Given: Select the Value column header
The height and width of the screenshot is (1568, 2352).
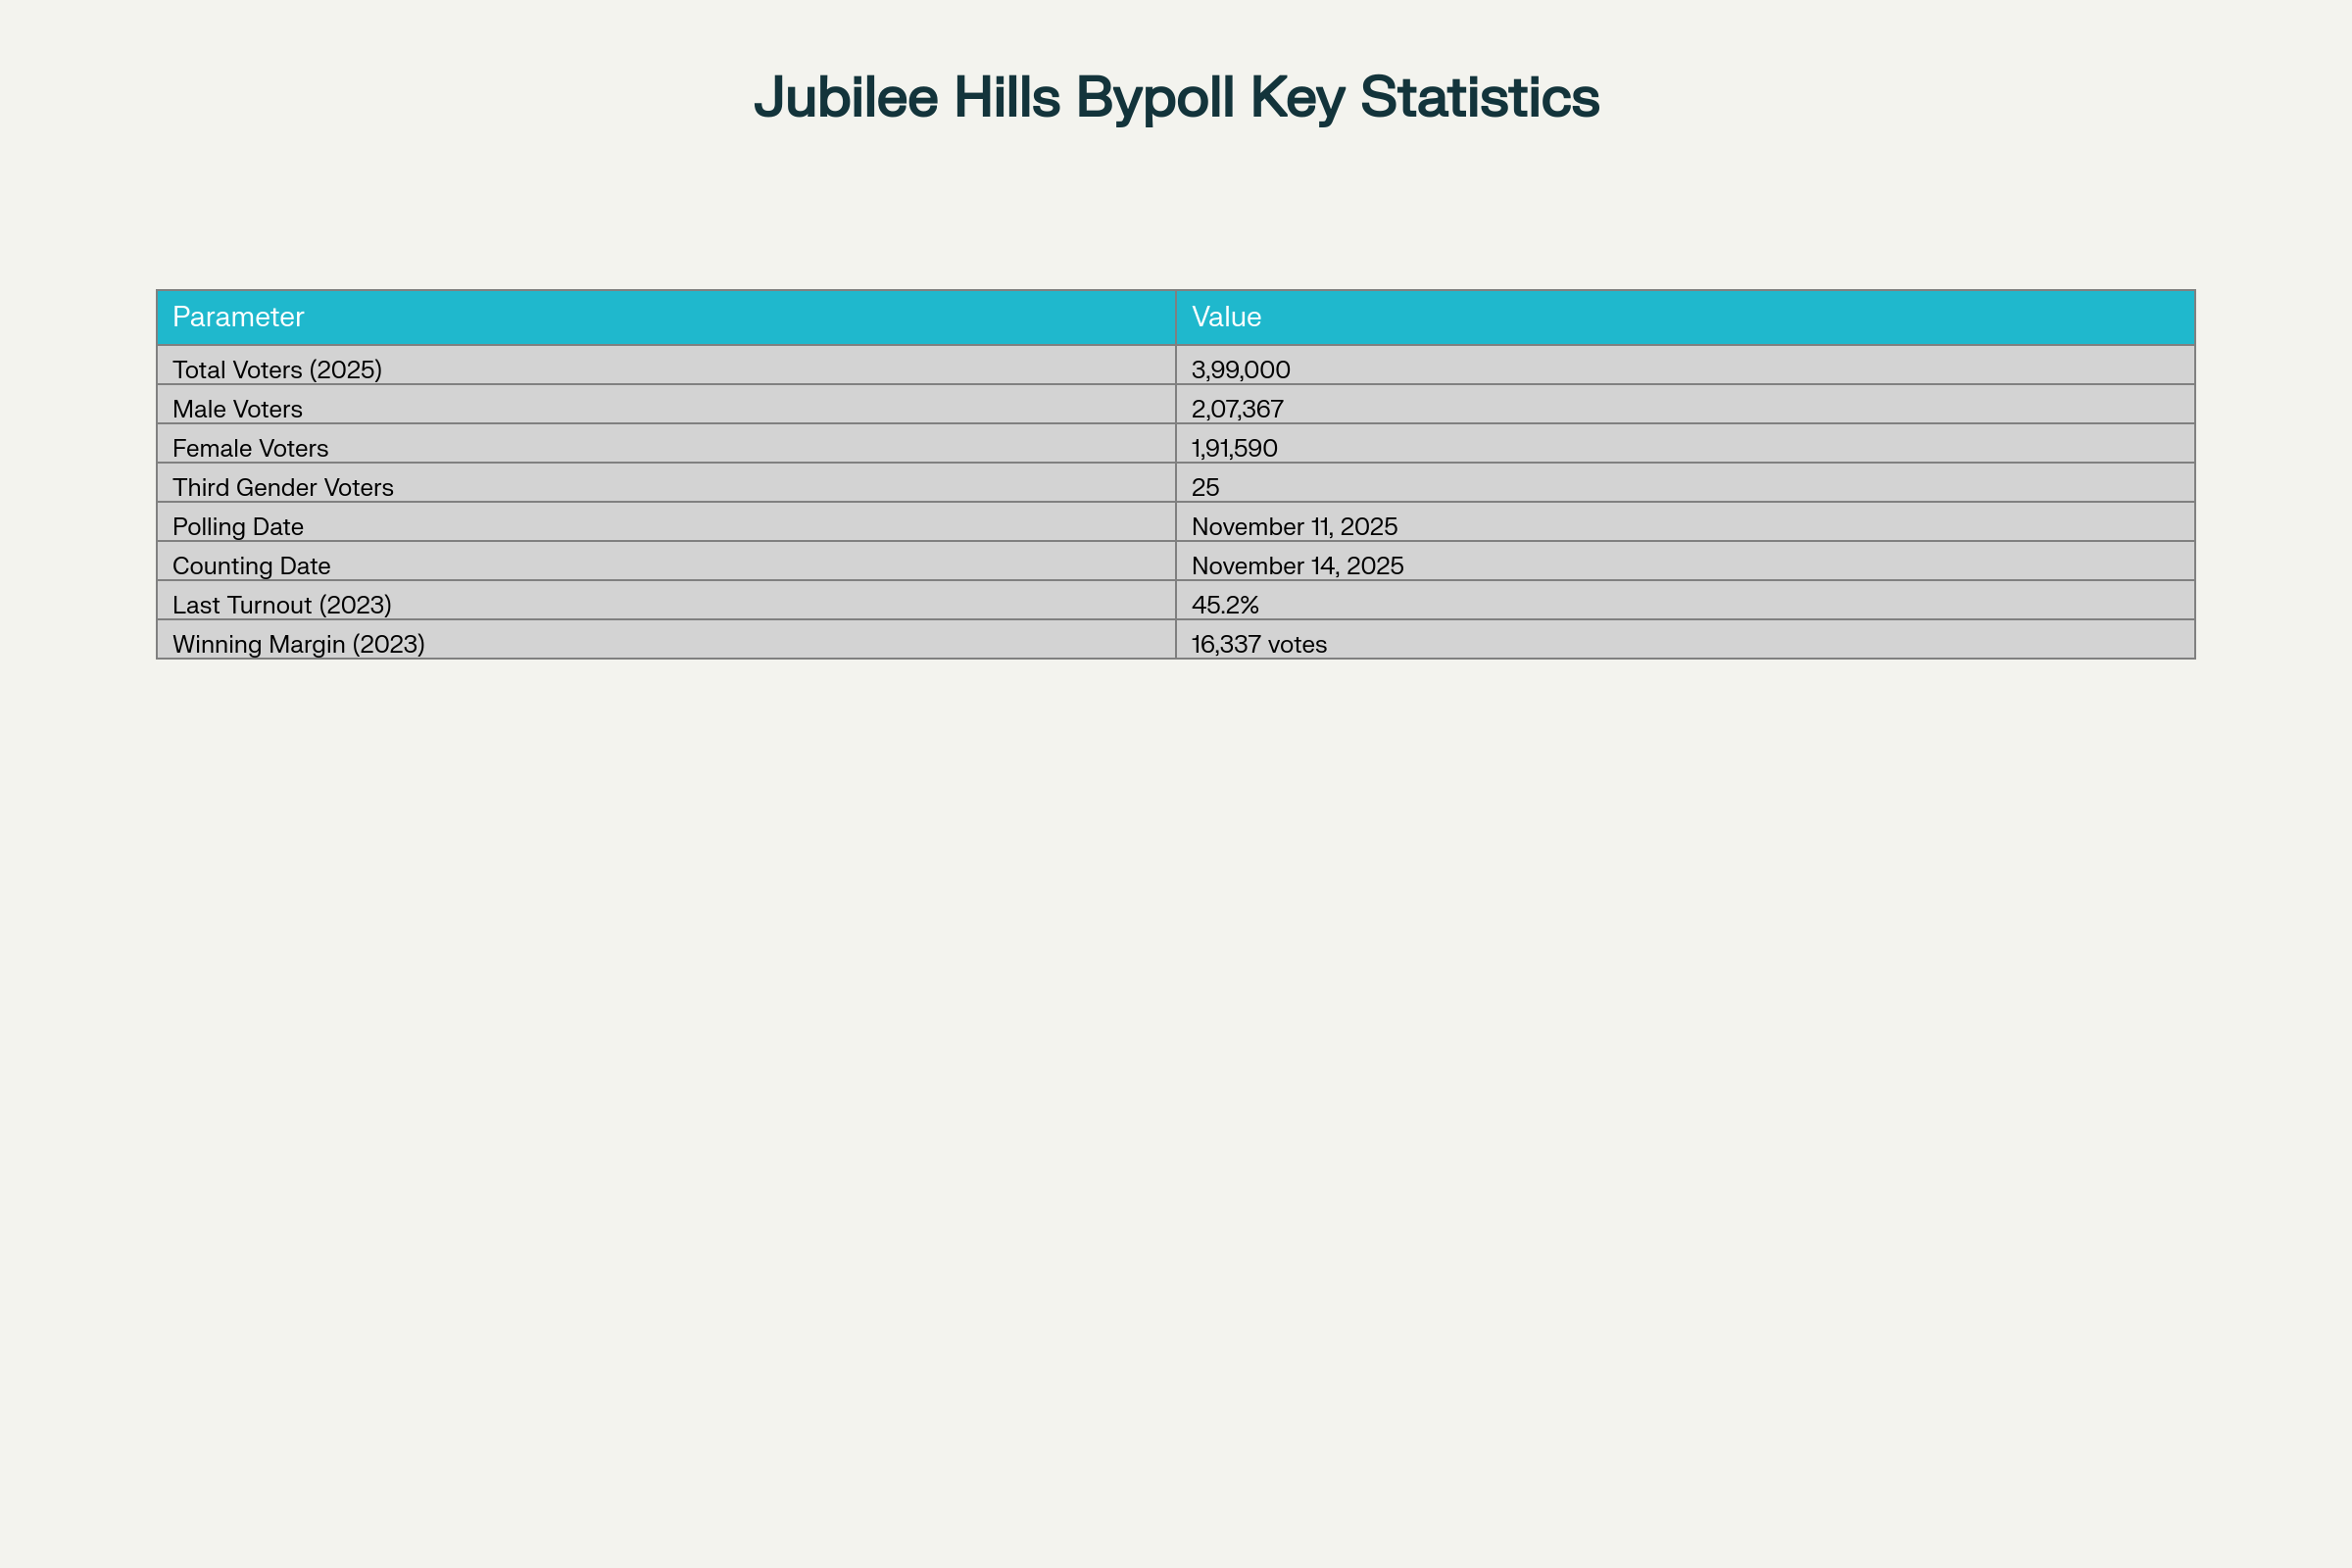Looking at the screenshot, I should pyautogui.click(x=1226, y=317).
